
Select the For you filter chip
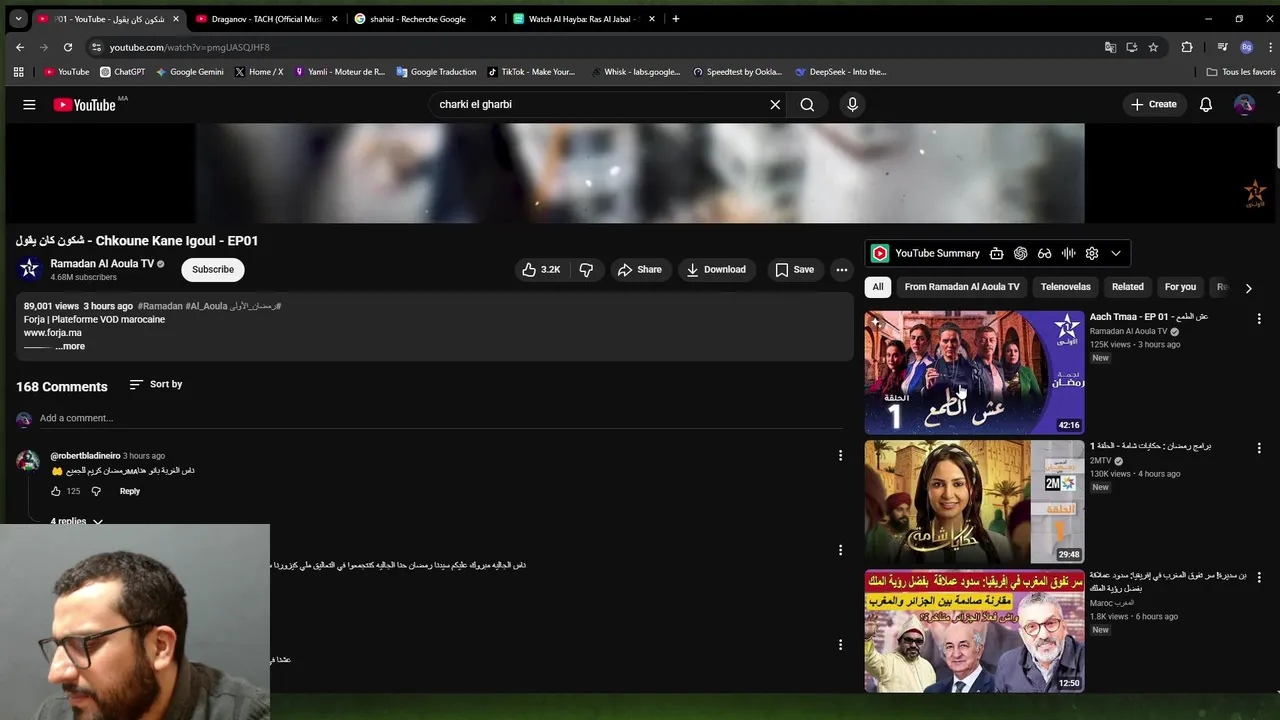coord(1180,287)
